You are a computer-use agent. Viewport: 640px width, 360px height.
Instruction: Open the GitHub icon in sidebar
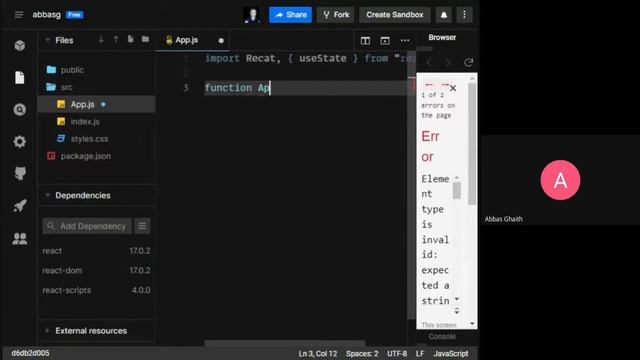tap(20, 173)
